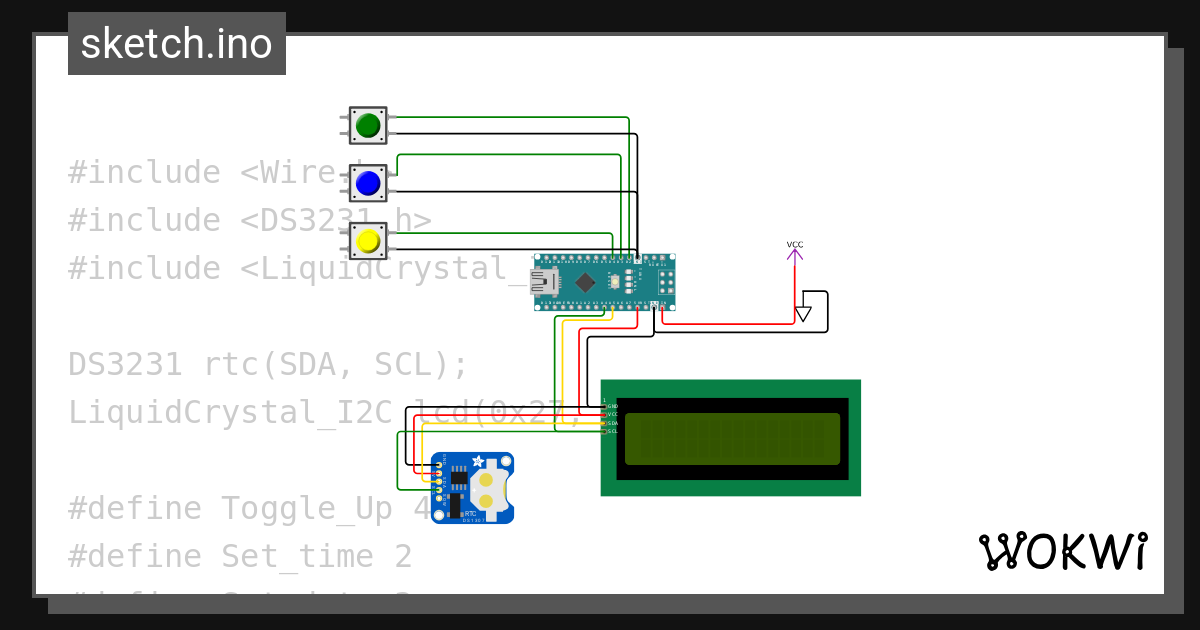Click the green pushbutton
The image size is (1200, 630).
[x=368, y=125]
